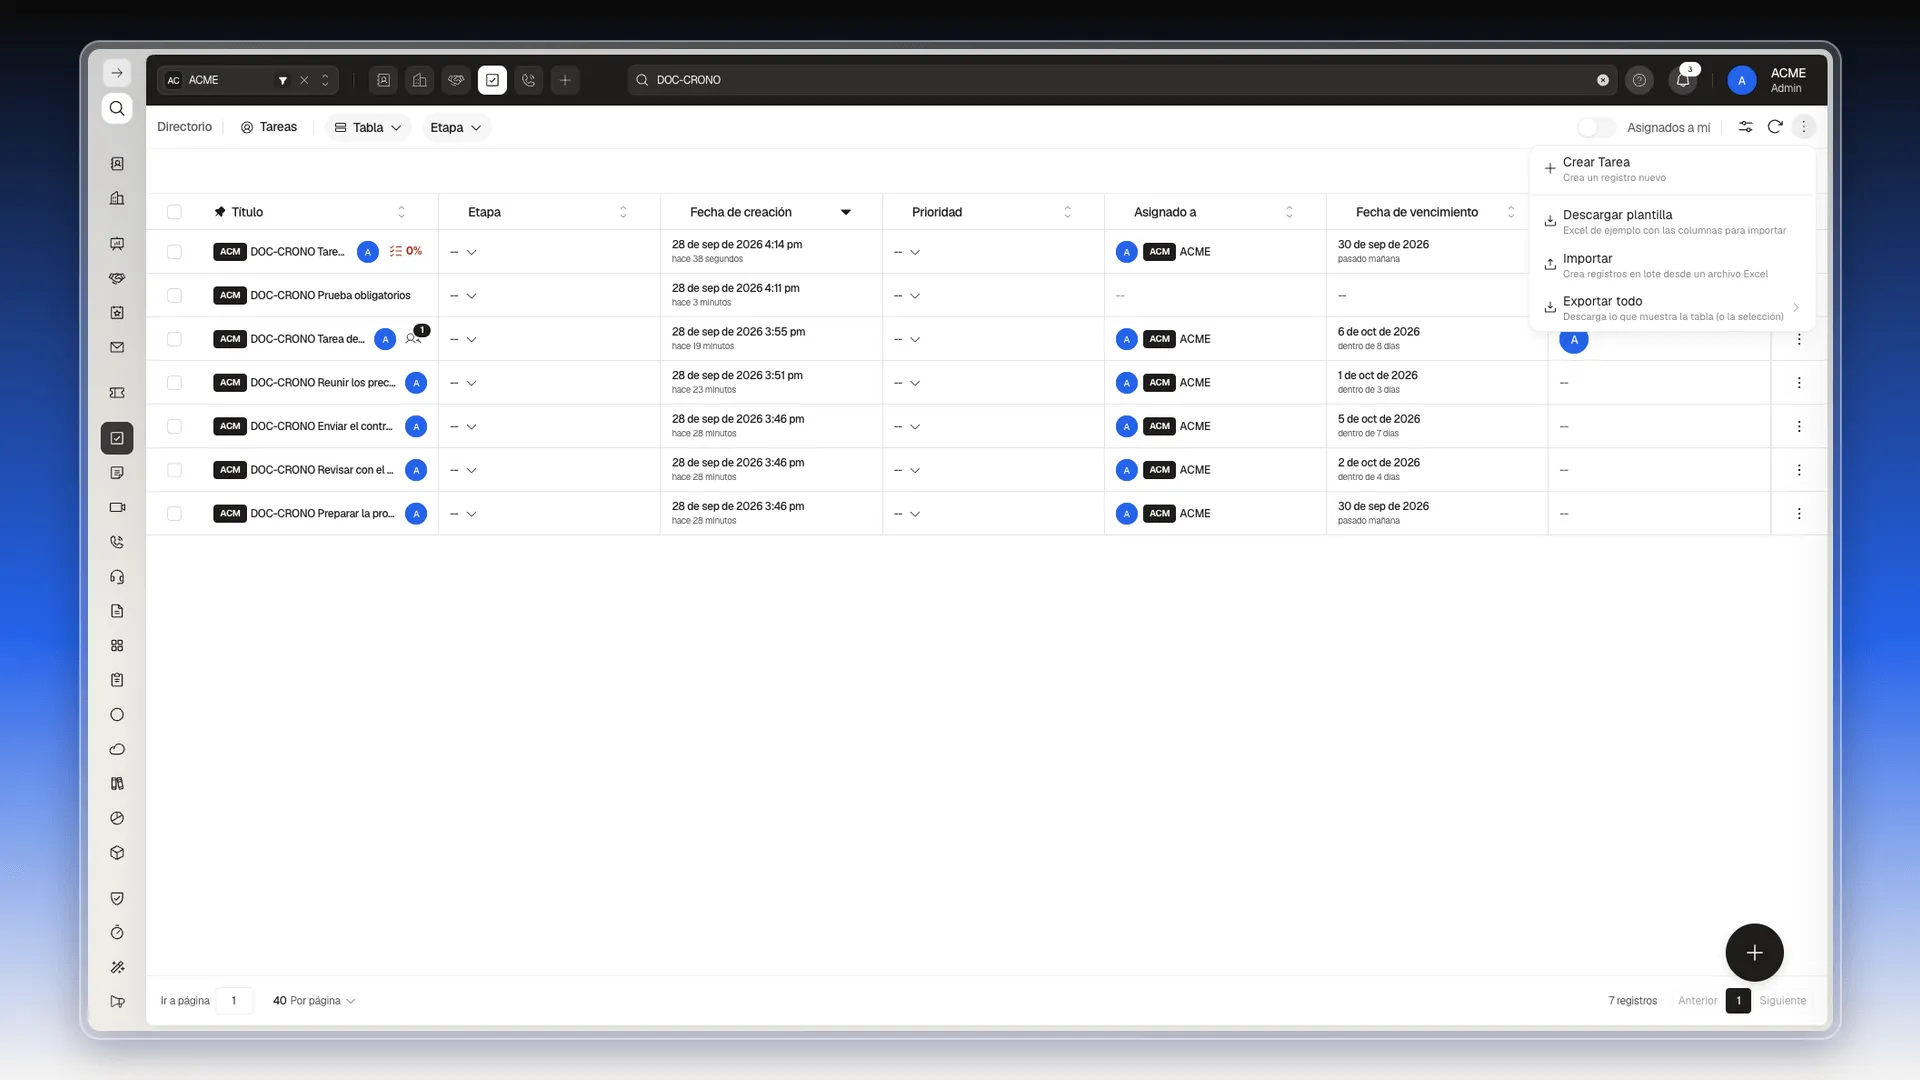
Task: Check the DOC-CRONO Prueba obligatorios row checkbox
Action: pyautogui.click(x=174, y=295)
